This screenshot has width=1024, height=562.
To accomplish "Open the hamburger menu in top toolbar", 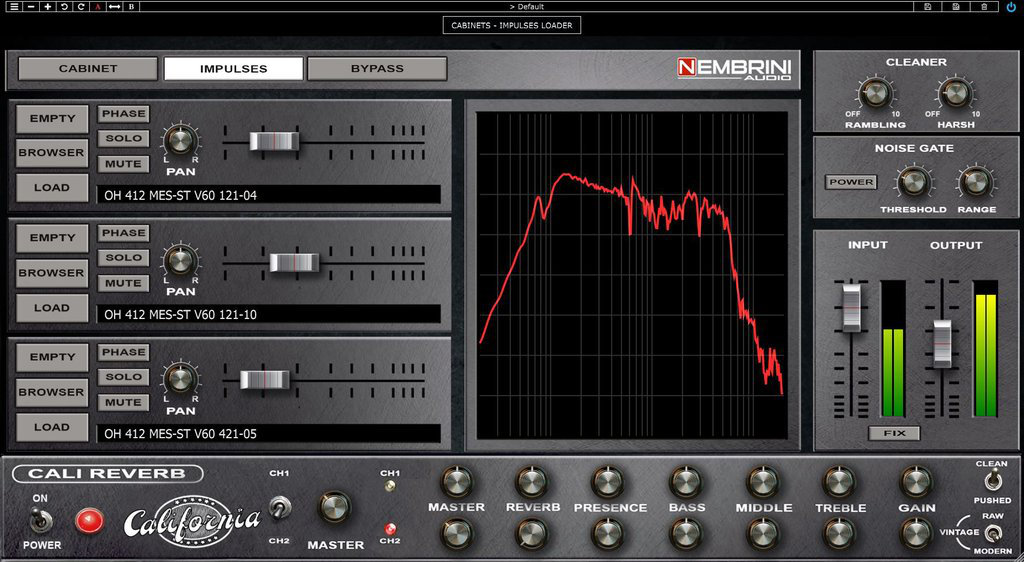I will 14,7.
